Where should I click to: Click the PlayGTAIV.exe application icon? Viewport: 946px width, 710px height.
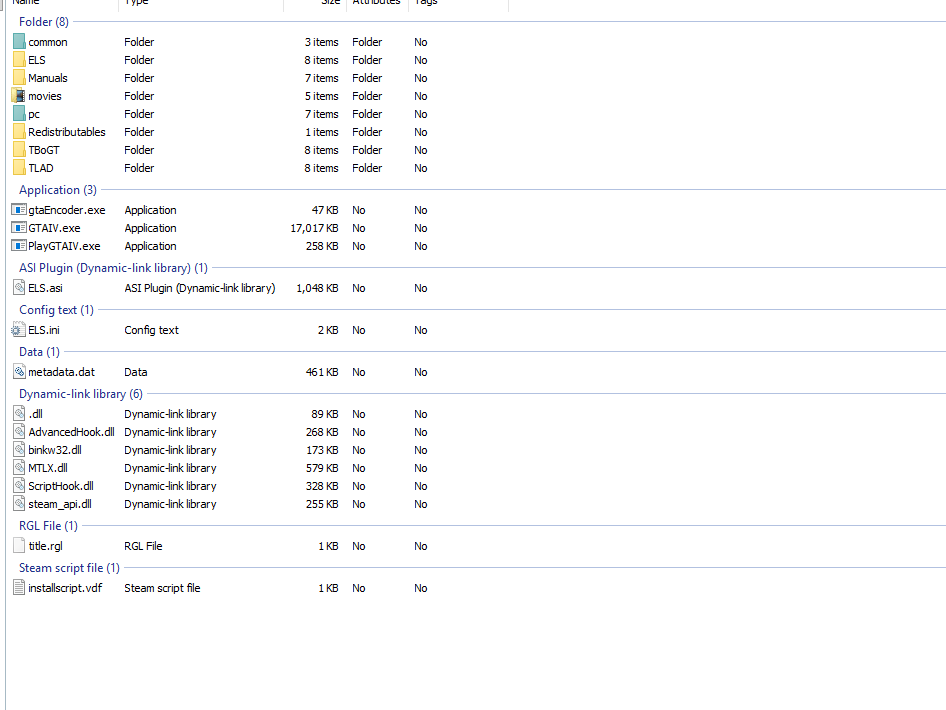[19, 246]
